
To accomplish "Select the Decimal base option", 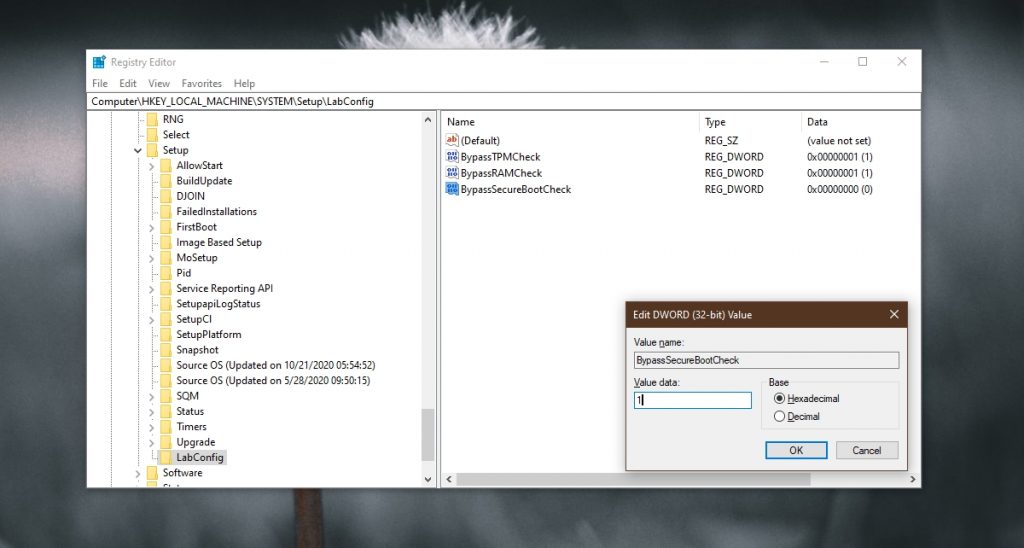I will 780,416.
